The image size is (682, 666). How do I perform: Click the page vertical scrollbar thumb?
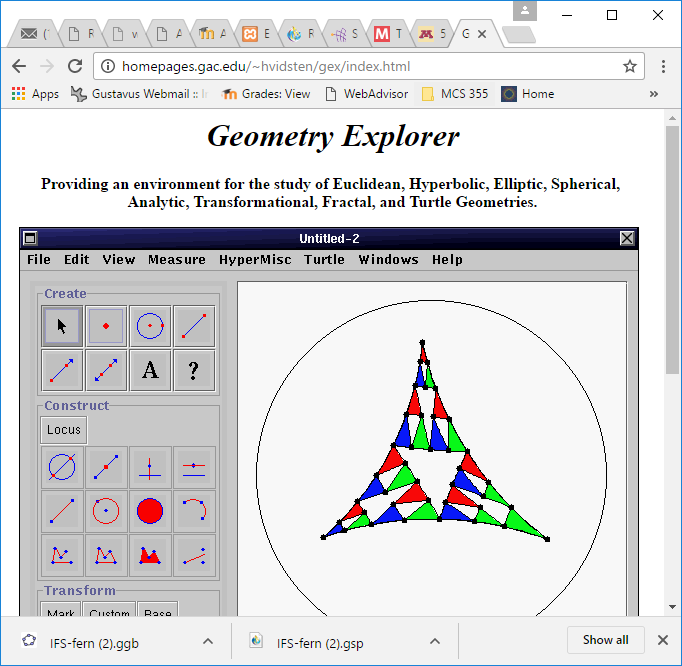[x=672, y=250]
